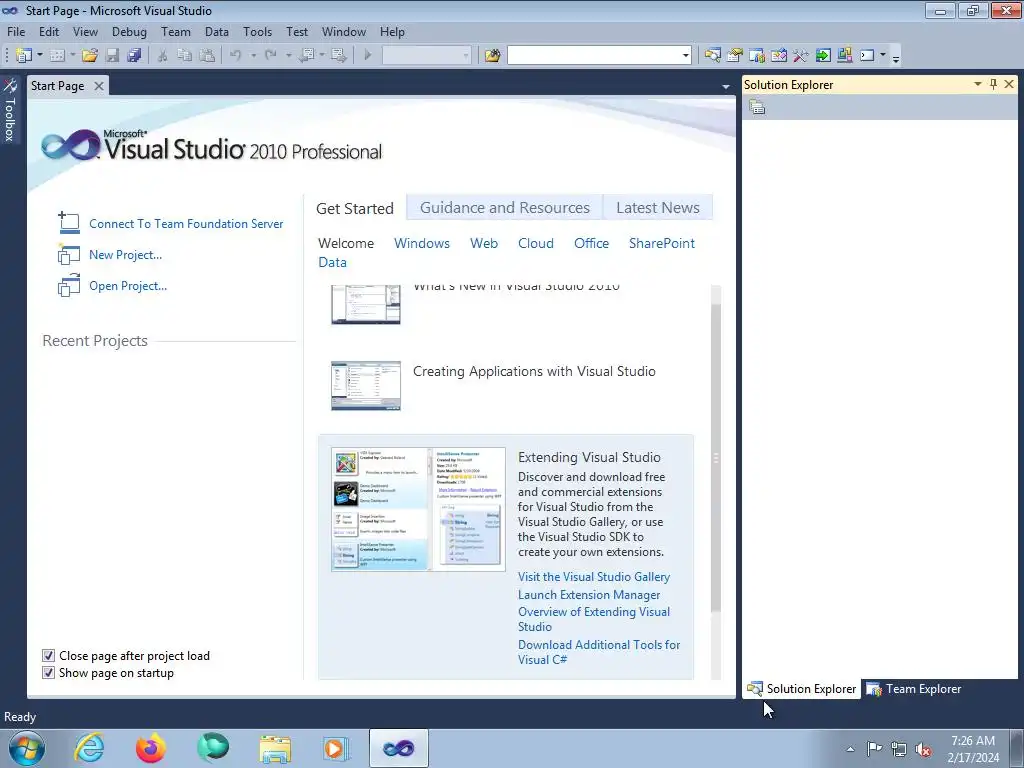This screenshot has width=1024, height=768.
Task: Open Firefox from the taskbar
Action: pyautogui.click(x=151, y=748)
